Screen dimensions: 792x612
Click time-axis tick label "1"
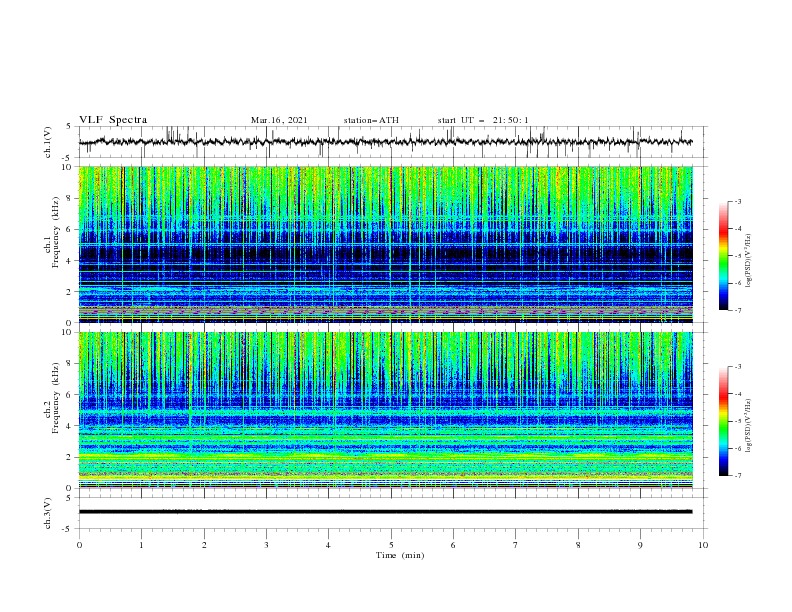click(x=141, y=545)
